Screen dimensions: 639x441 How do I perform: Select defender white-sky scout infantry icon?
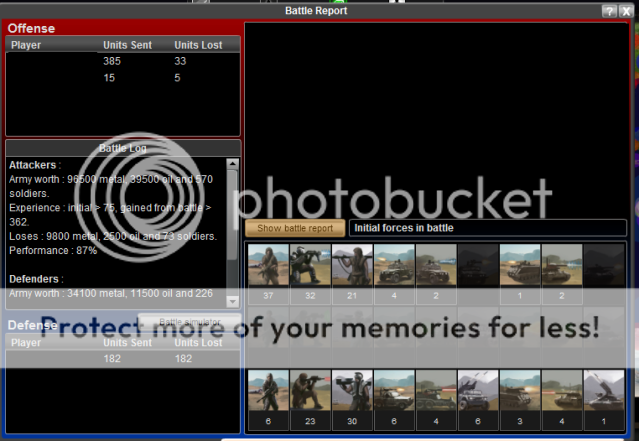point(268,400)
